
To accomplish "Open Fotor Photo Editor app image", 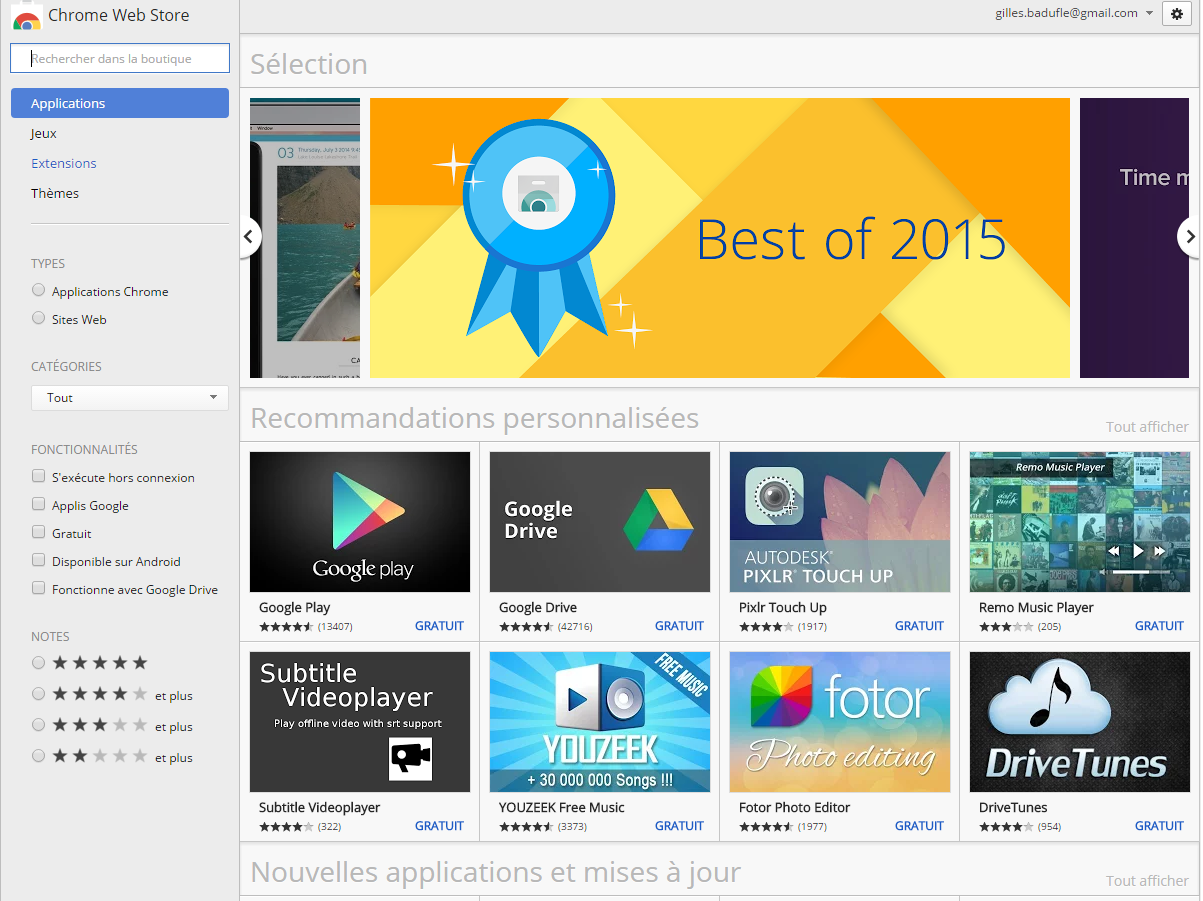I will [x=840, y=722].
